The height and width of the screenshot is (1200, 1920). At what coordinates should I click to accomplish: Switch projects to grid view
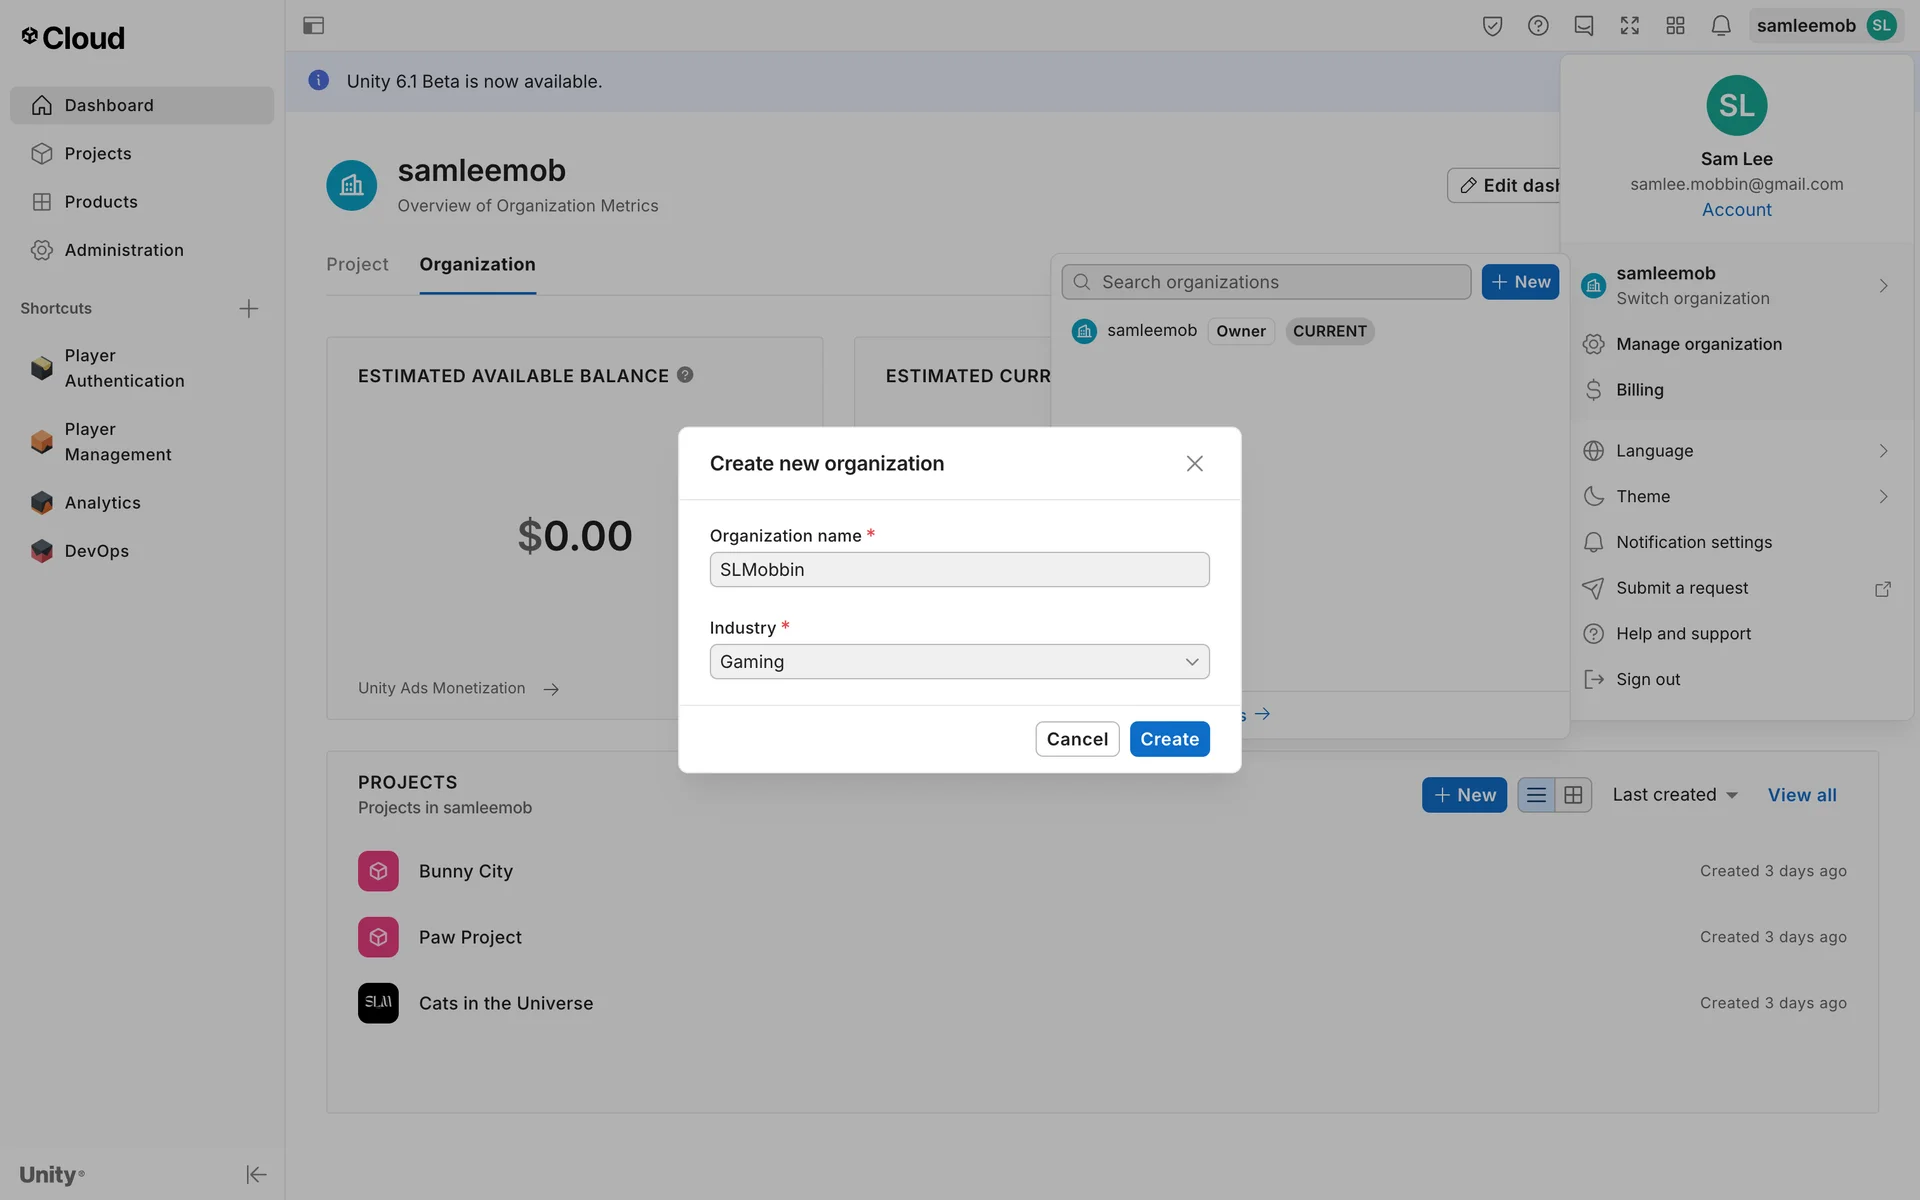1573,795
